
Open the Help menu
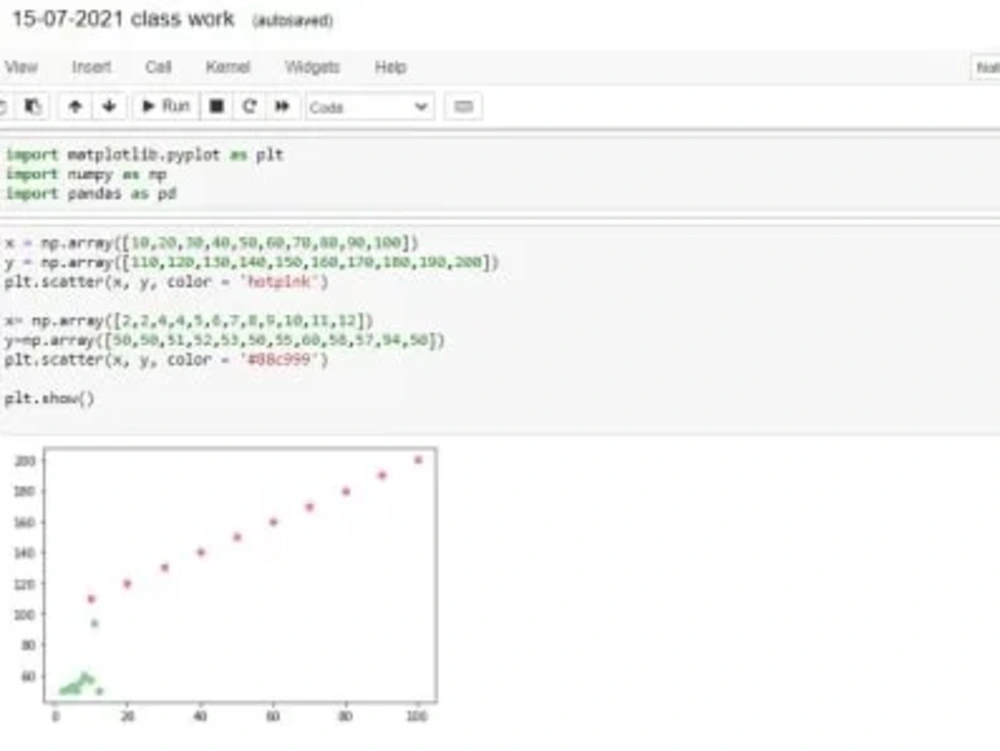[x=389, y=67]
